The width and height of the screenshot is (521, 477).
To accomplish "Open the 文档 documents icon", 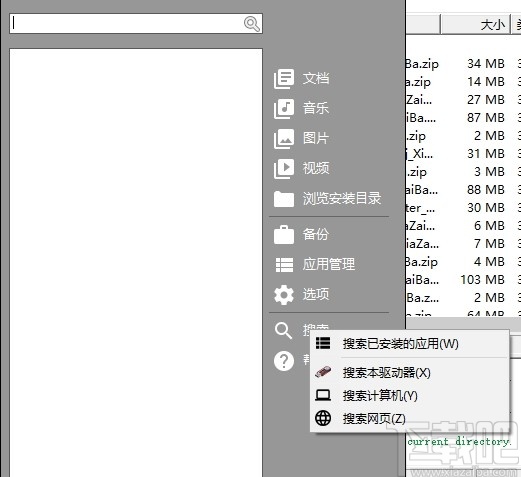I will (284, 79).
